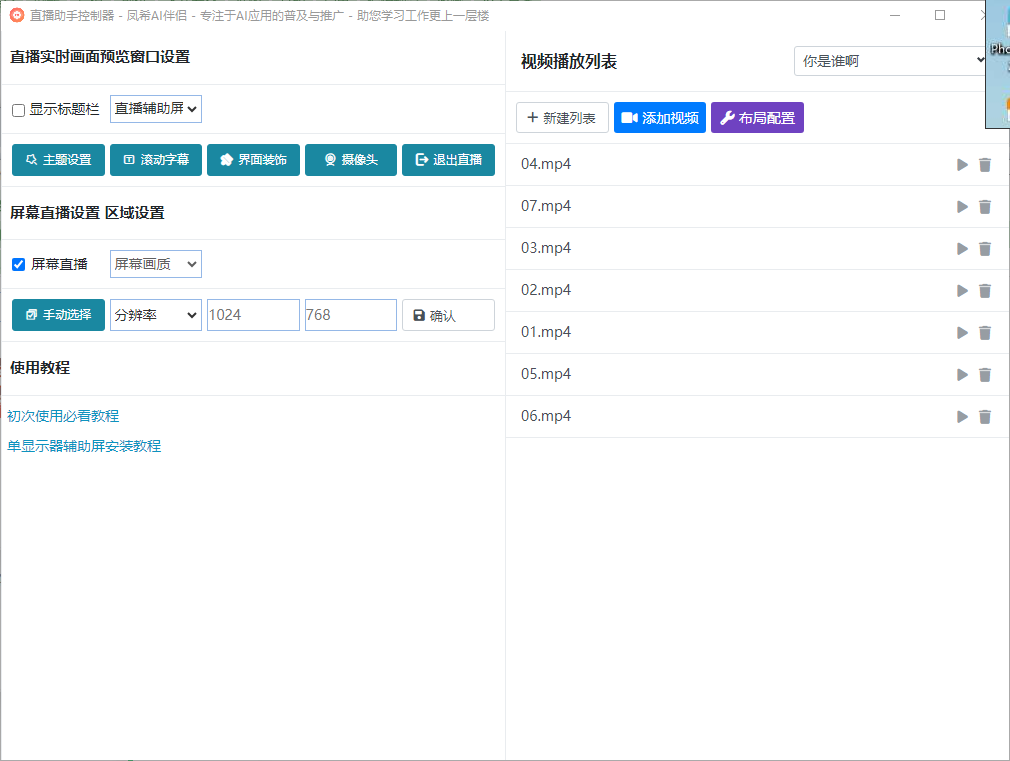Uncheck the 屏幕直播 checkbox
The image size is (1010, 761).
(x=18, y=265)
